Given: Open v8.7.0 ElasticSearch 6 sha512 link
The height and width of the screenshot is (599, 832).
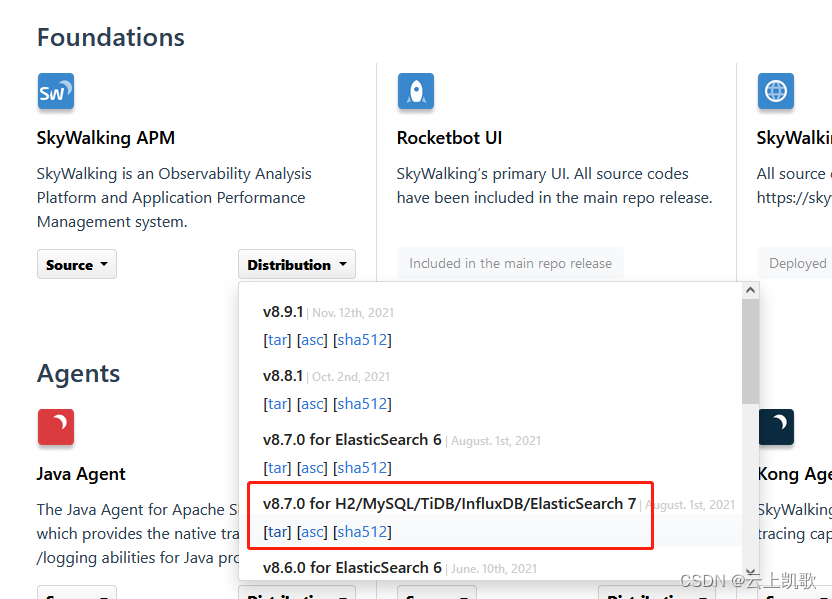Looking at the screenshot, I should [x=362, y=468].
